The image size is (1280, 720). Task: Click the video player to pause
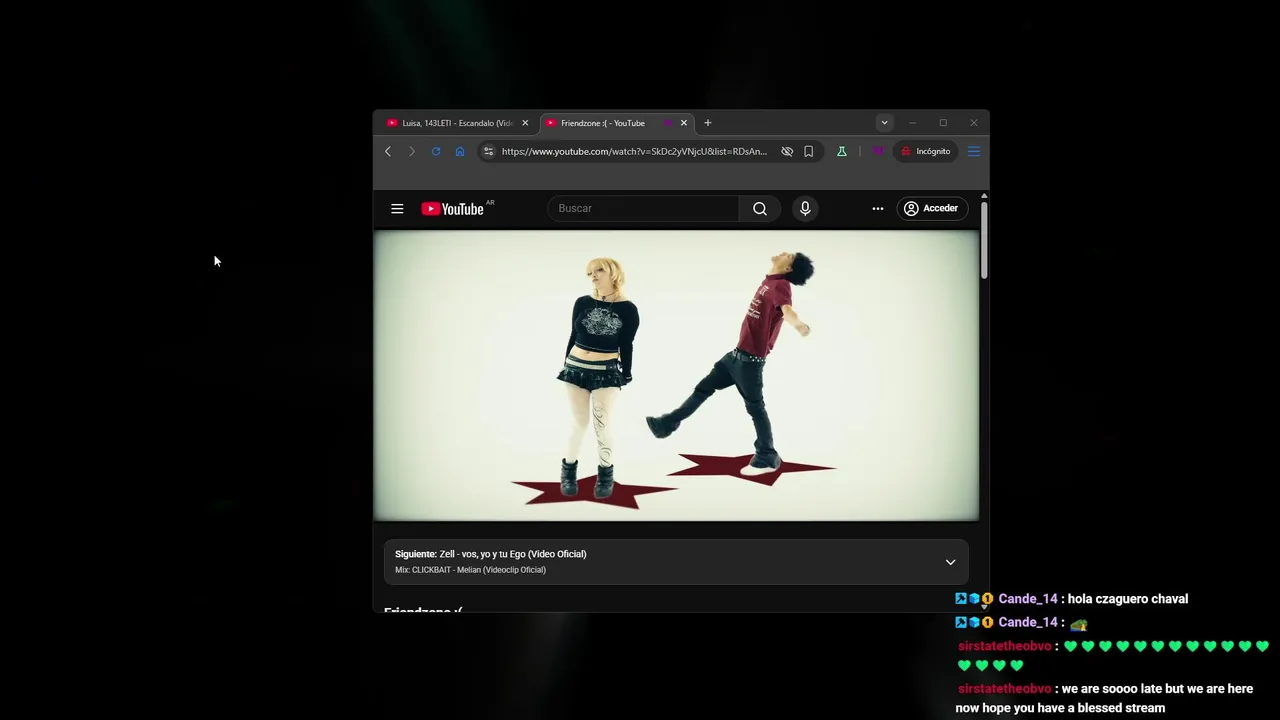(x=676, y=376)
